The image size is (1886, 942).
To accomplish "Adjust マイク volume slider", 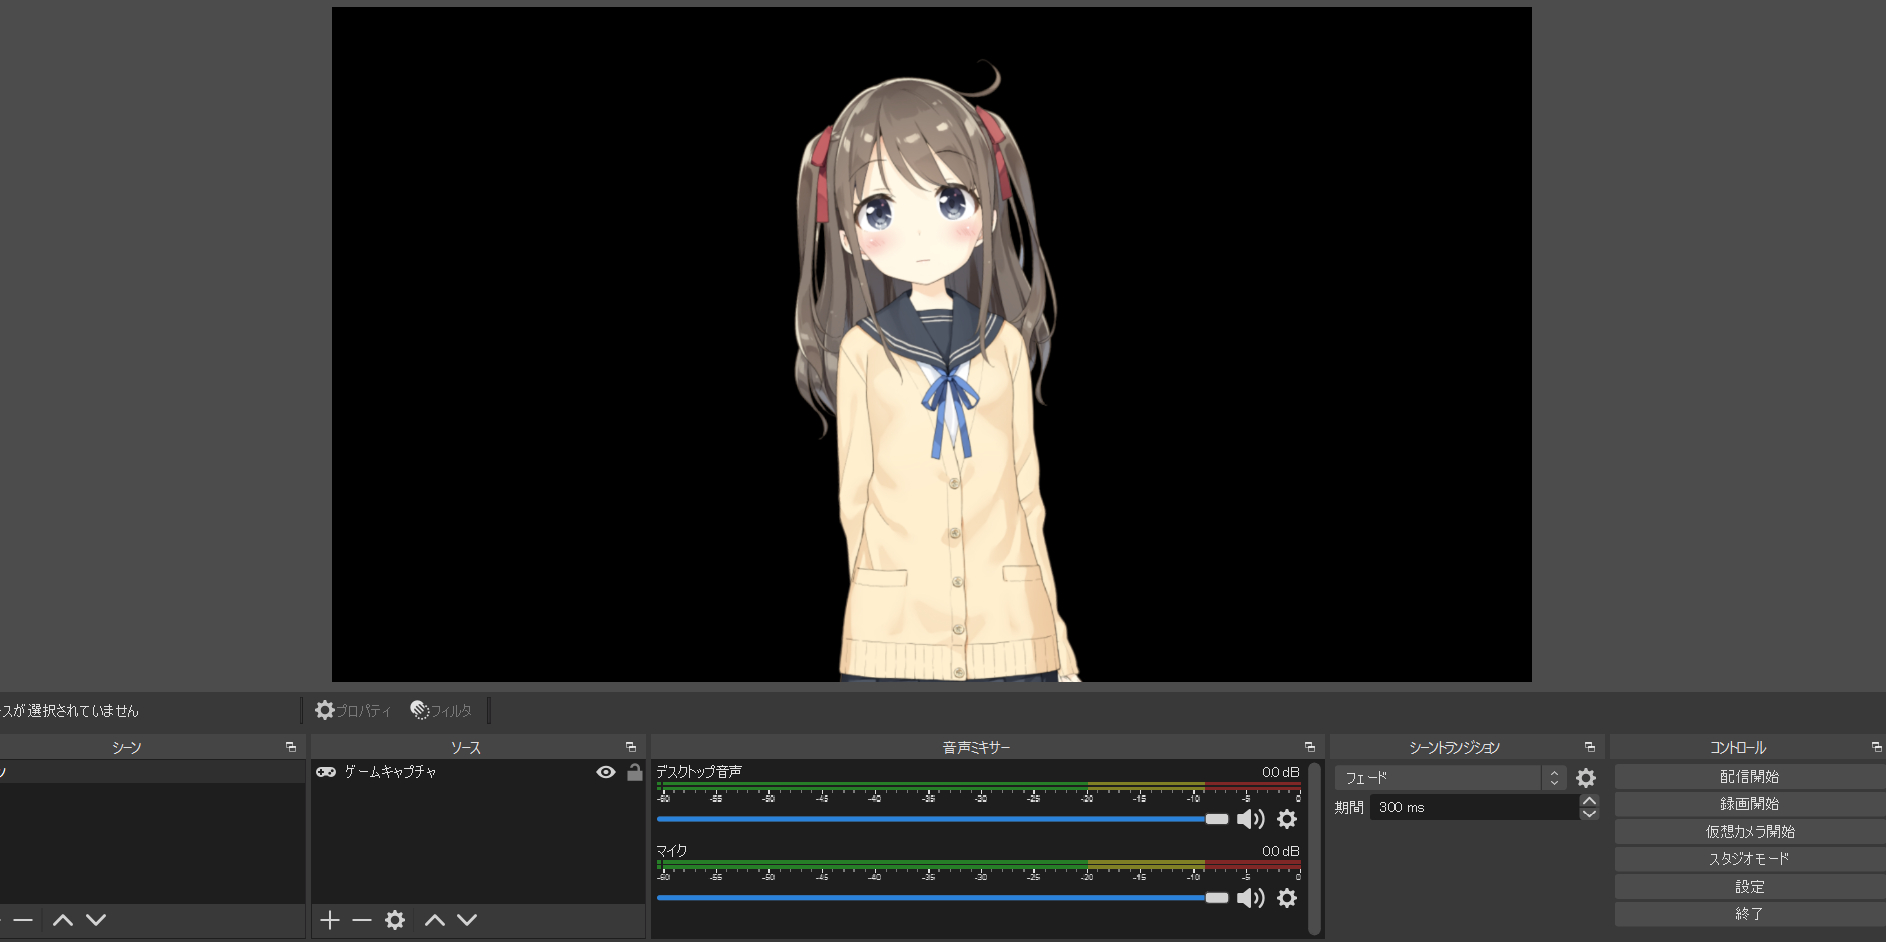I will point(942,898).
